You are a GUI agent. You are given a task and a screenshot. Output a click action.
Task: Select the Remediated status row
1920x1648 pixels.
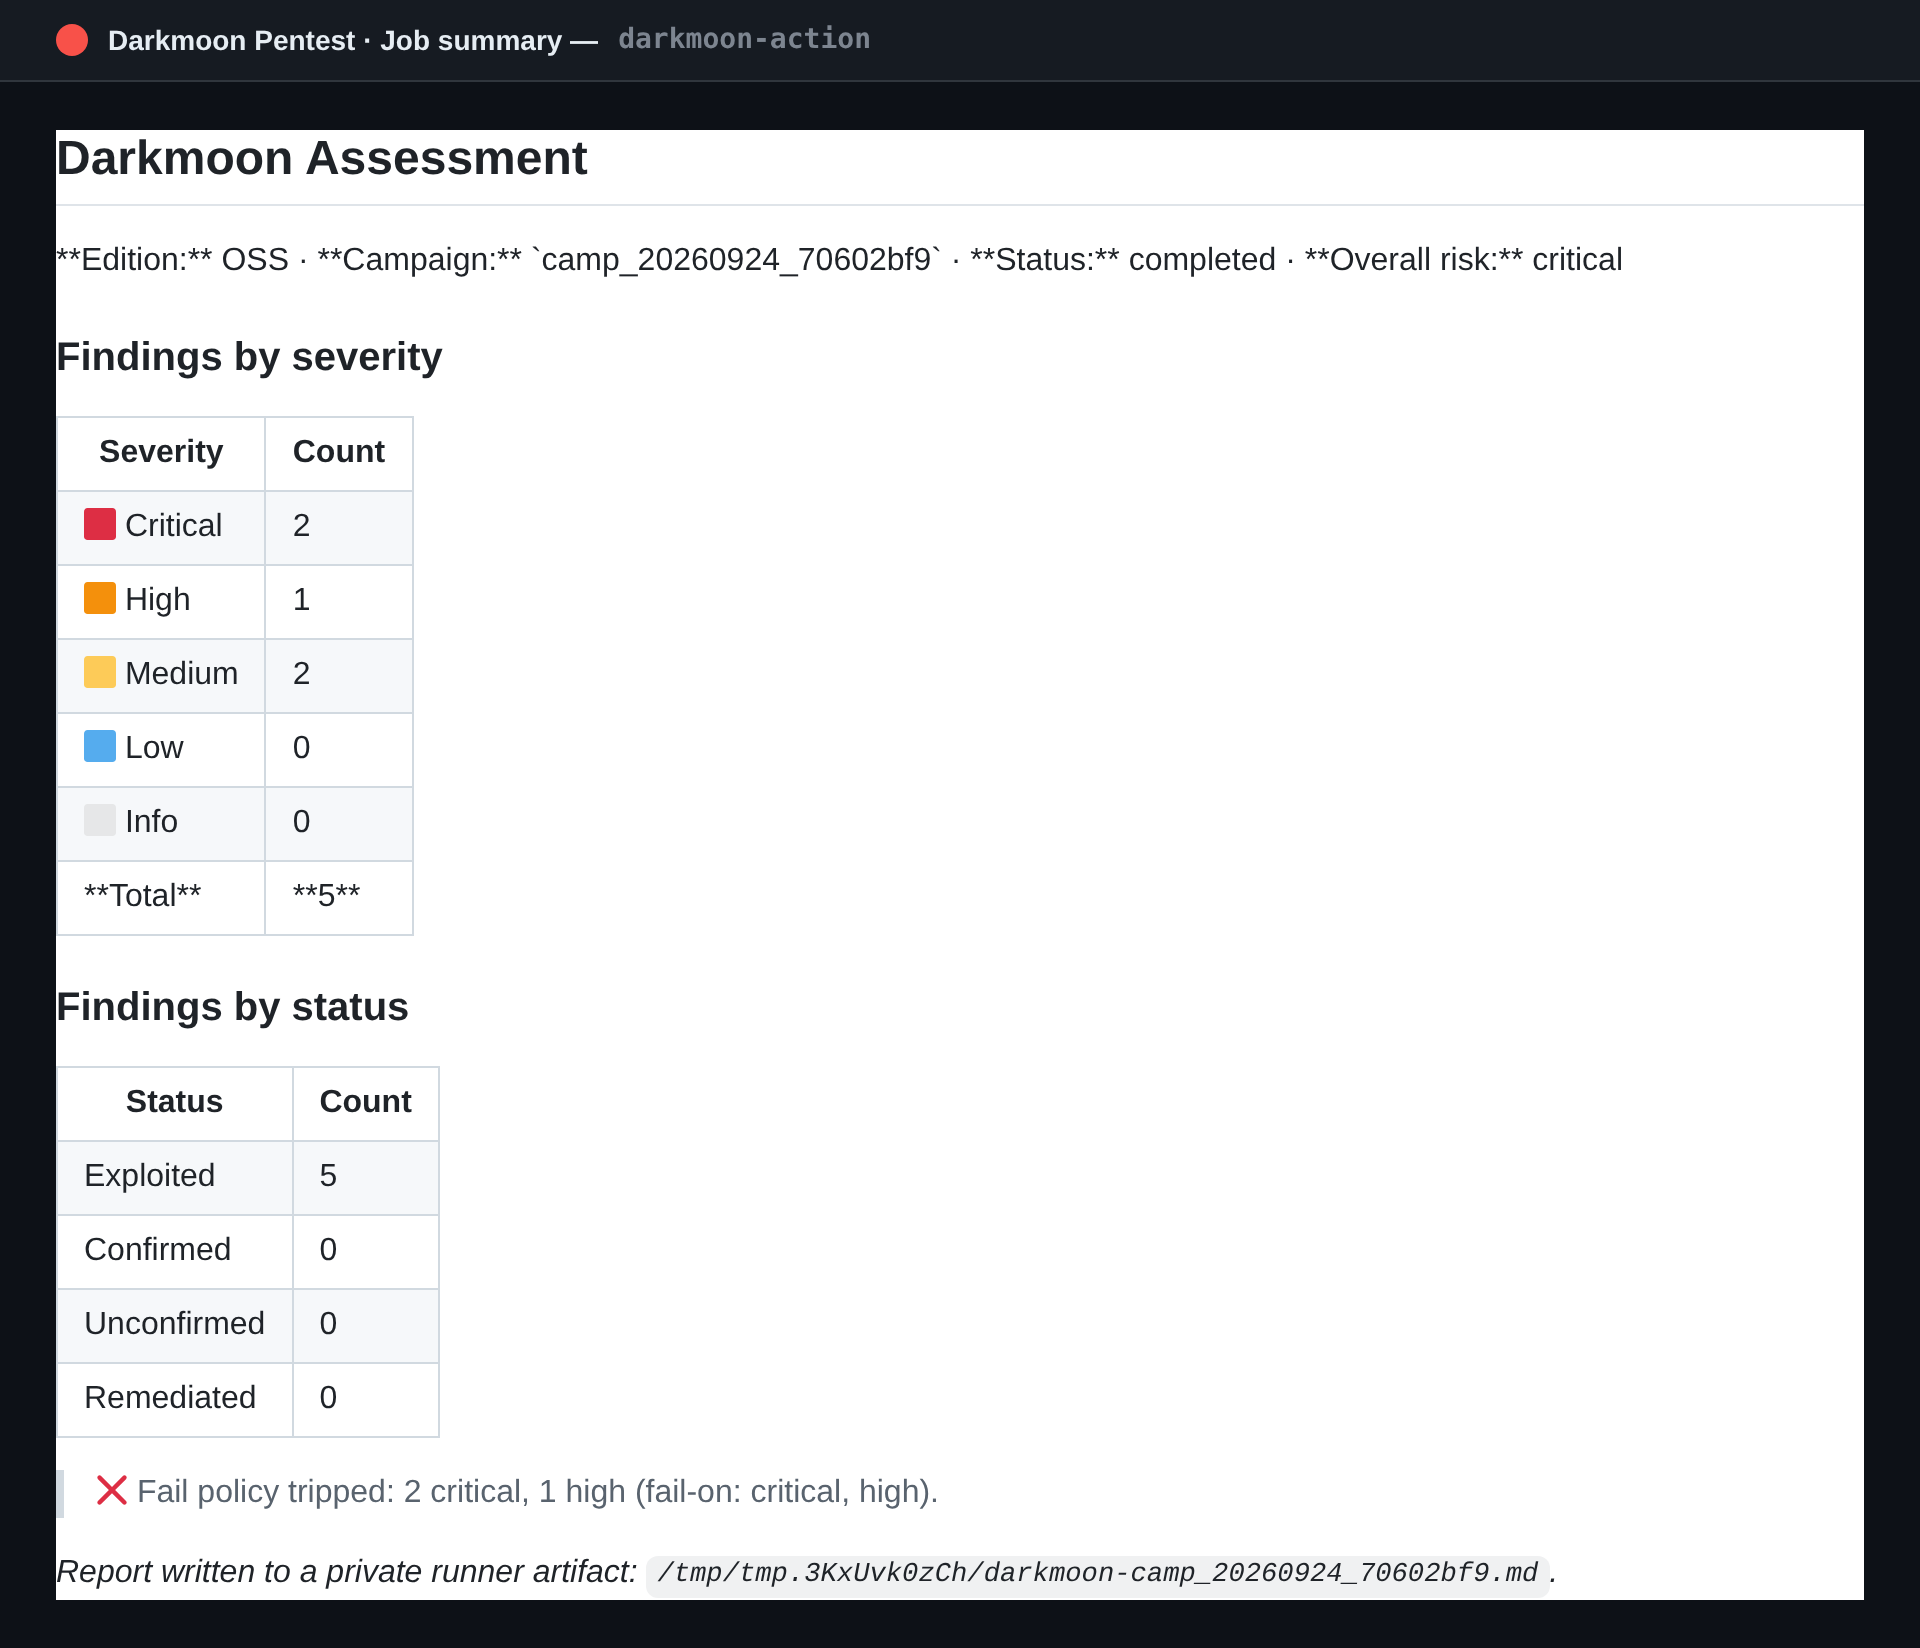pos(248,1399)
